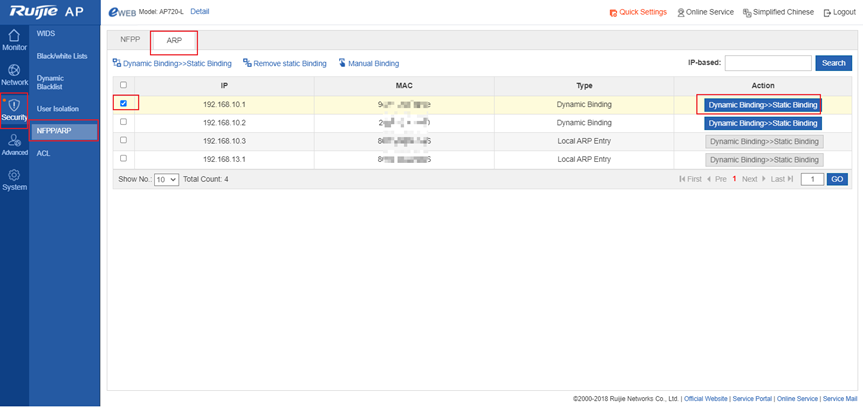Screen dimensions: 863x408
Task: Click the Search button
Action: [833, 63]
